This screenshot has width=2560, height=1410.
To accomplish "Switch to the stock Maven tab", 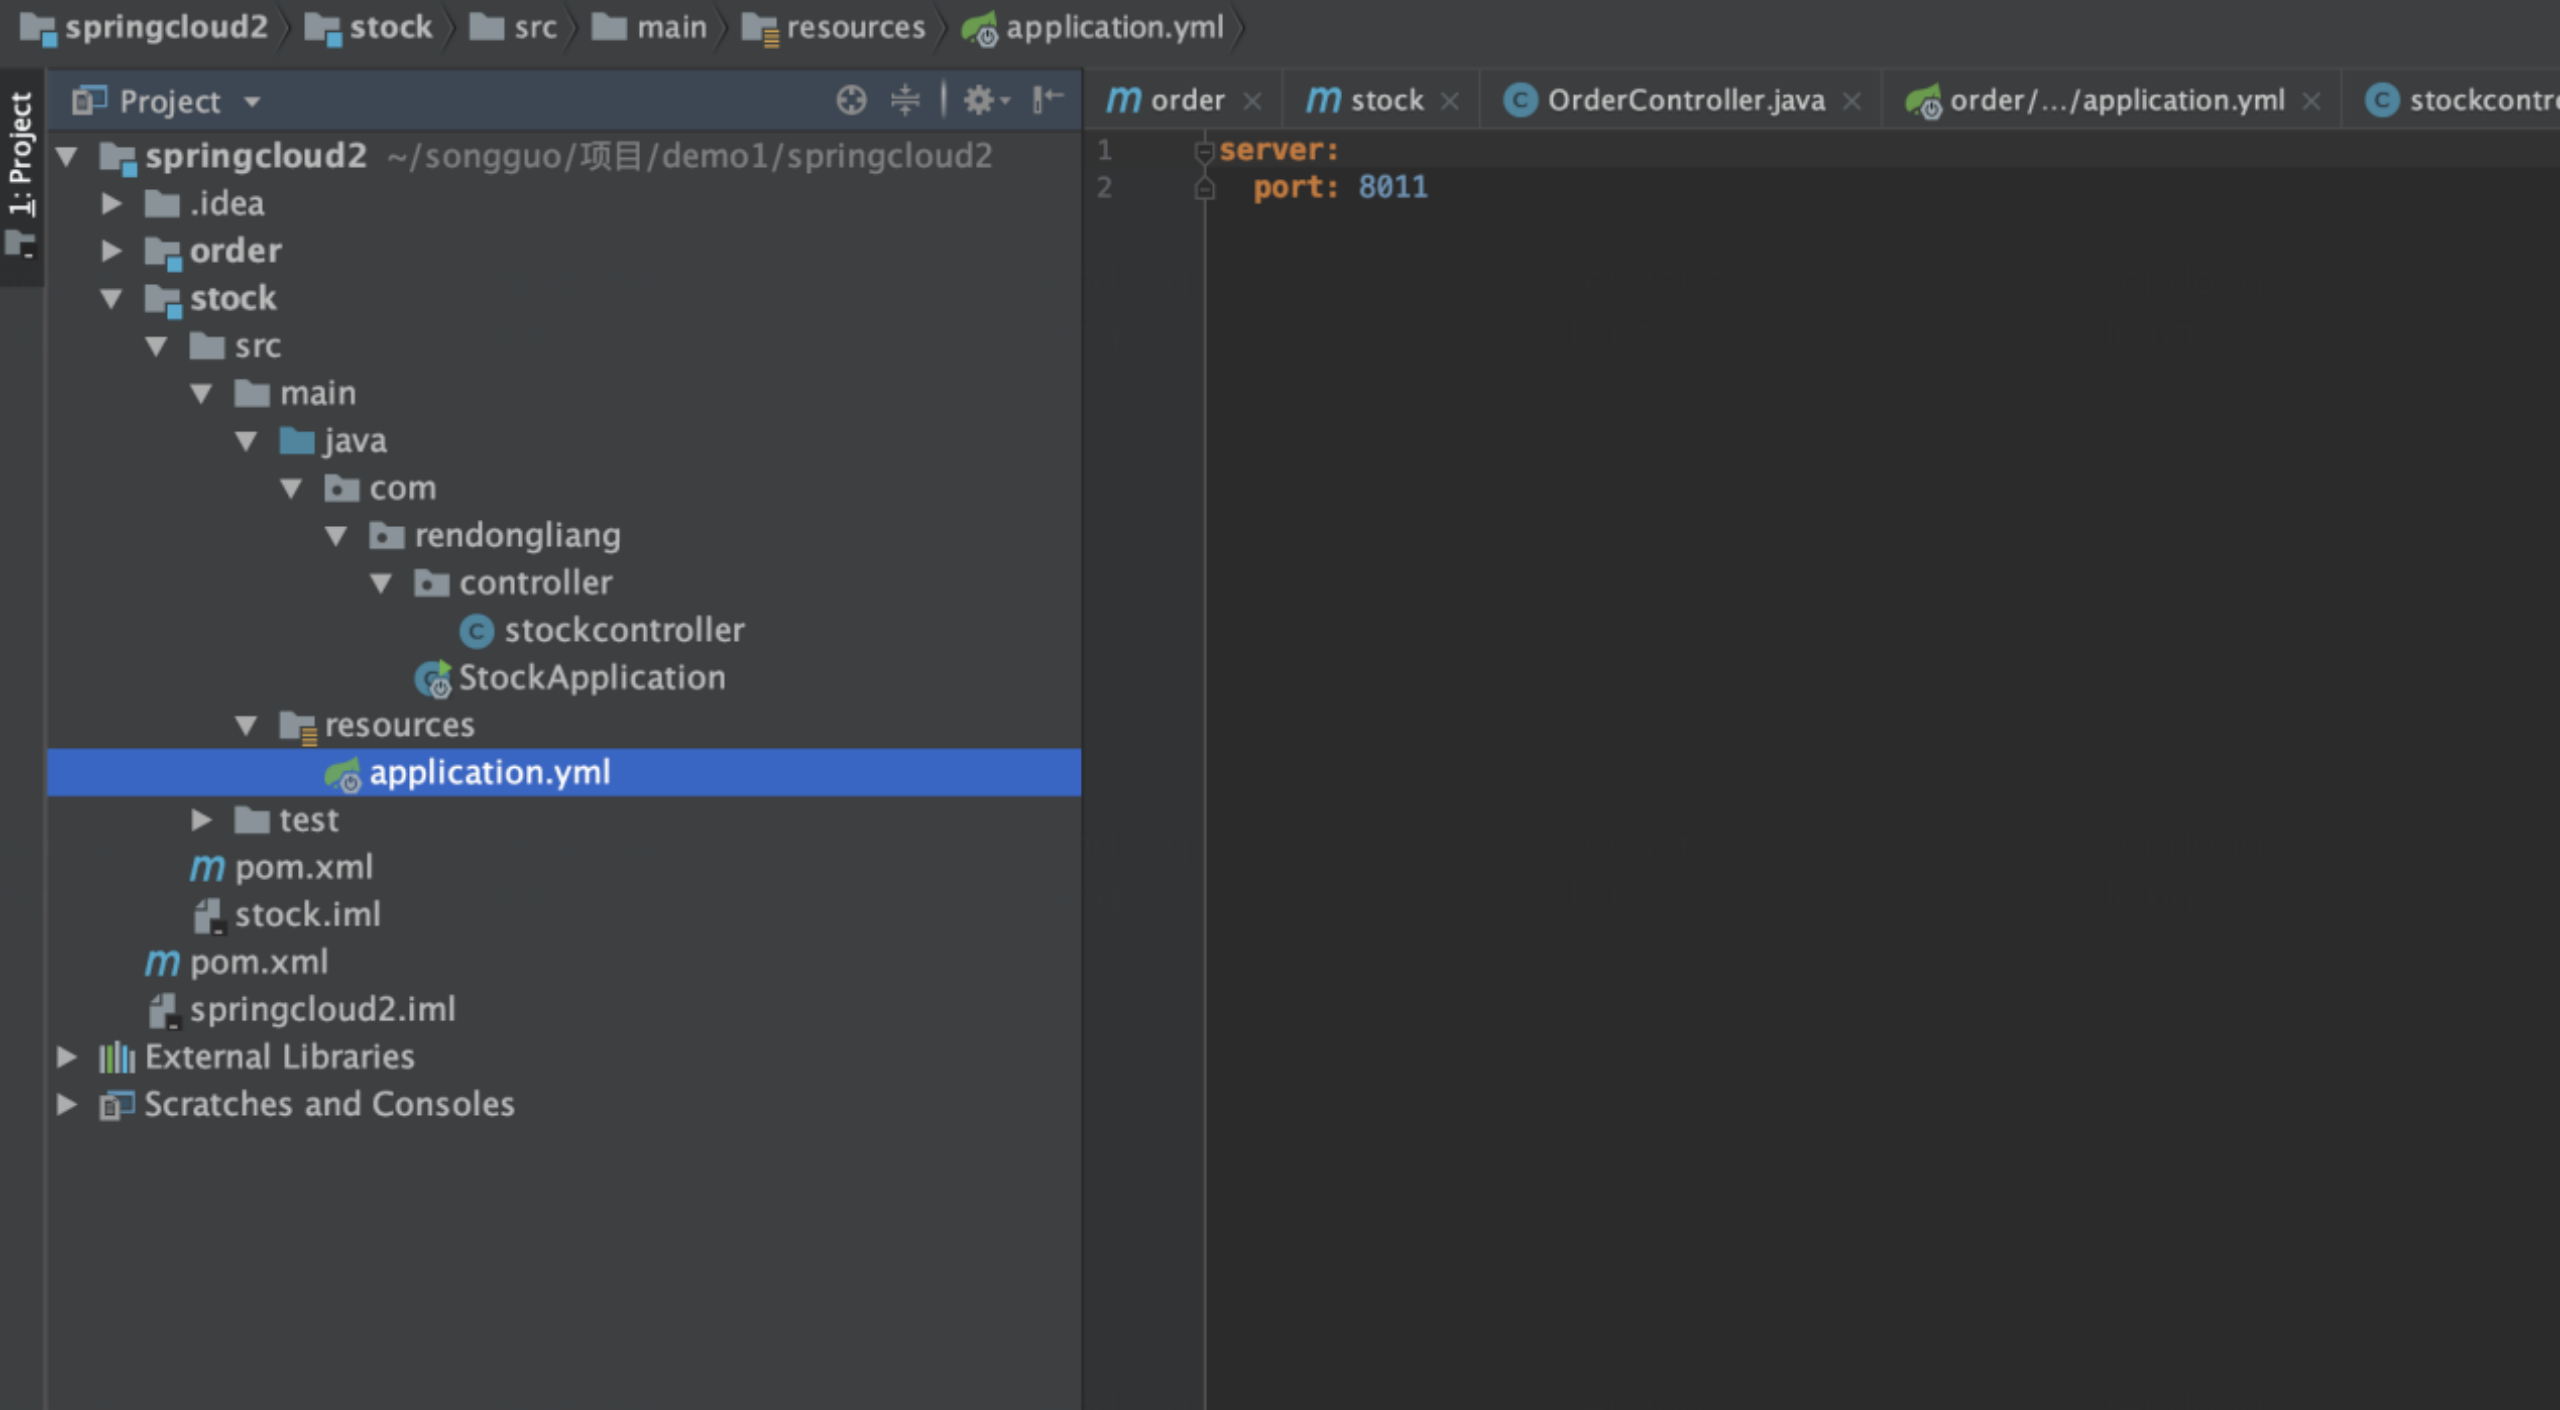I will [1365, 100].
